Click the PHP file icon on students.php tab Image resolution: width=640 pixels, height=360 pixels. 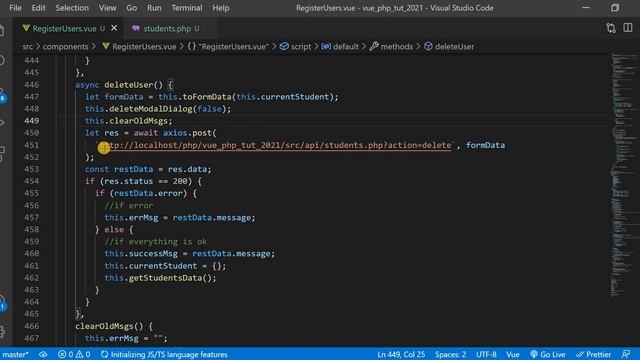[136, 28]
